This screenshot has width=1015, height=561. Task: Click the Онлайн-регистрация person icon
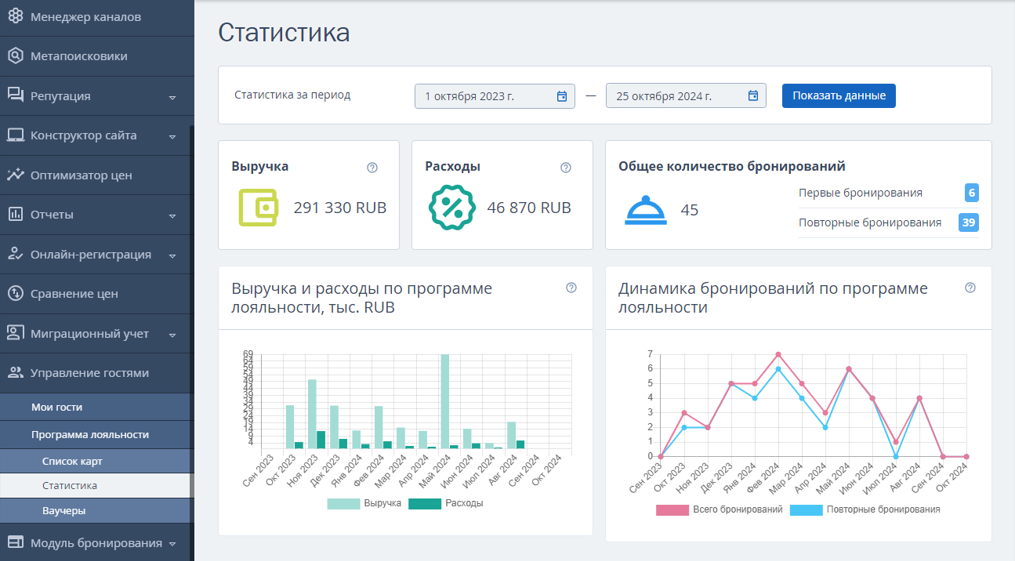(x=15, y=254)
